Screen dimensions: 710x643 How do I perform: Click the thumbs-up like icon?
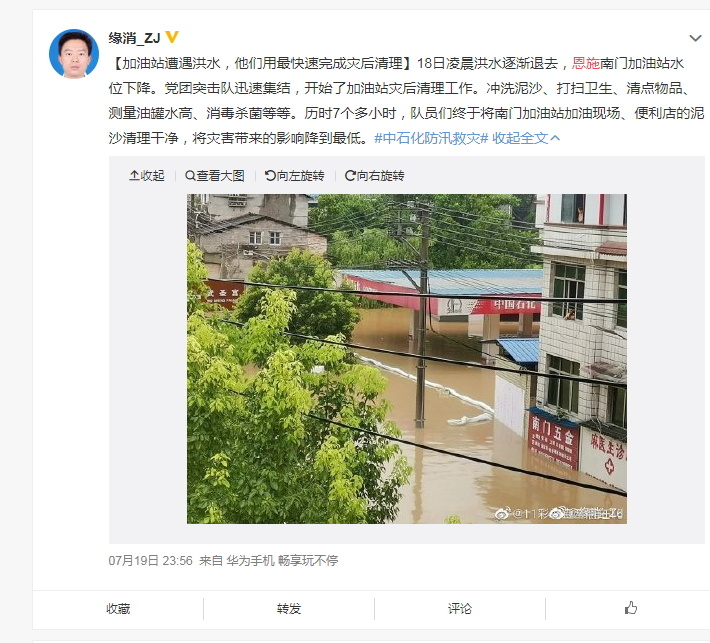[x=631, y=608]
